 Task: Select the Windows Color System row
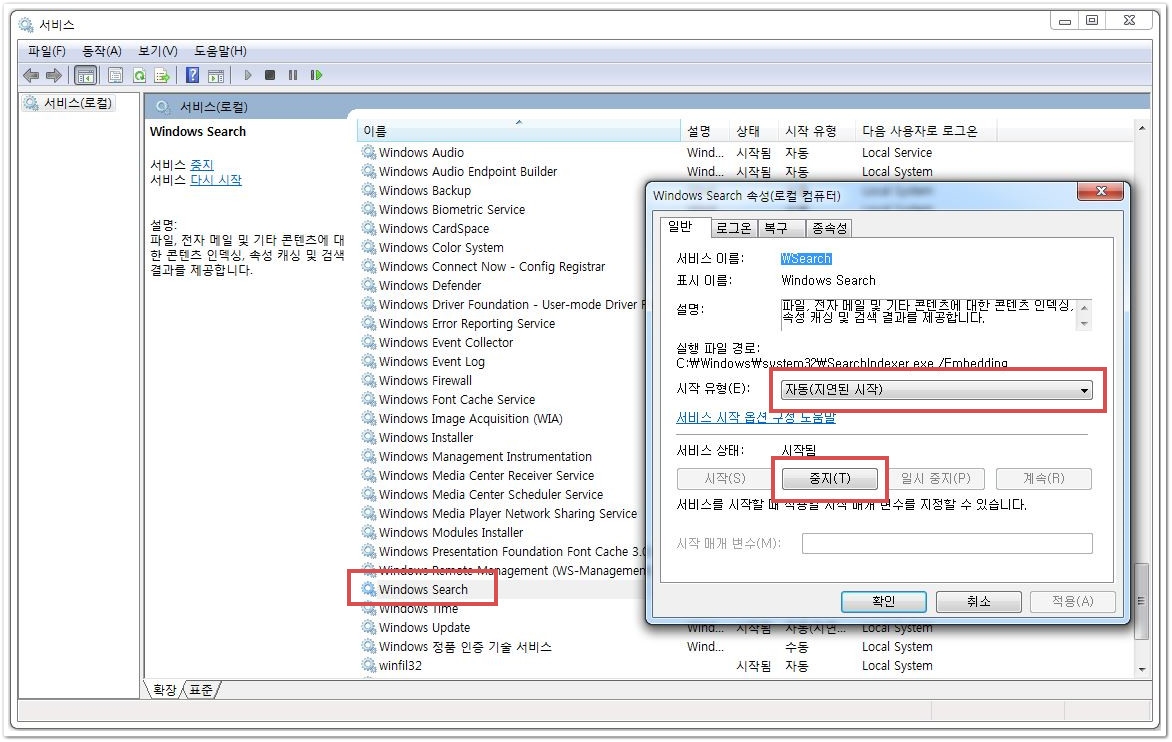[441, 247]
